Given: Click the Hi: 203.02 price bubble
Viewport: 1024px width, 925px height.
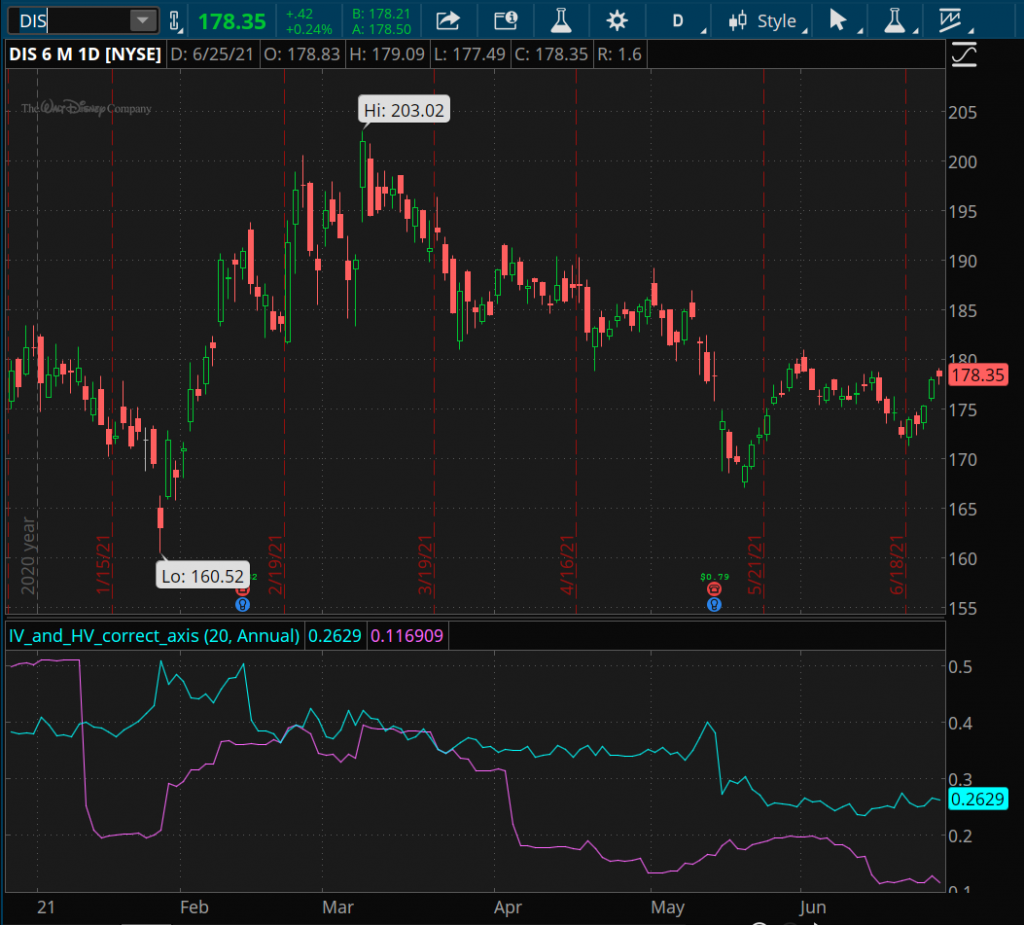Looking at the screenshot, I should coord(404,110).
